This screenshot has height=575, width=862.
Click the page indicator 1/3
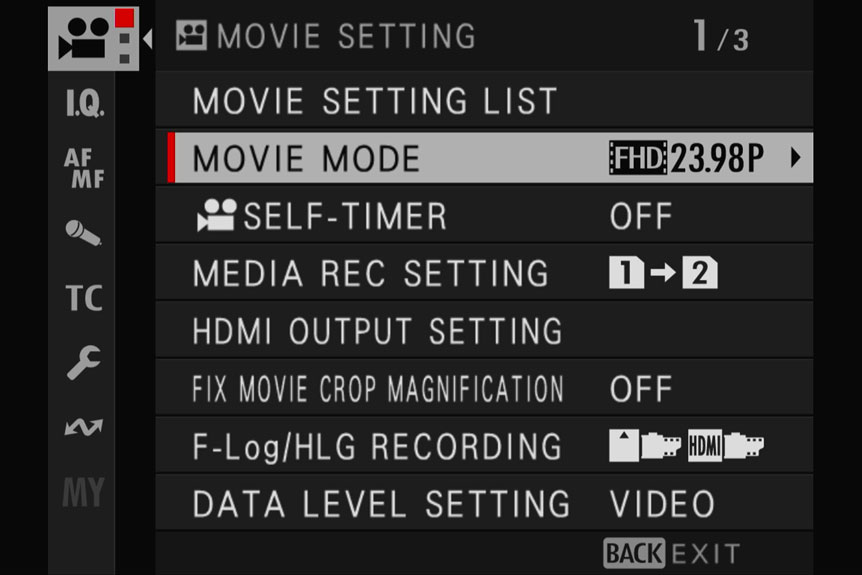click(721, 36)
